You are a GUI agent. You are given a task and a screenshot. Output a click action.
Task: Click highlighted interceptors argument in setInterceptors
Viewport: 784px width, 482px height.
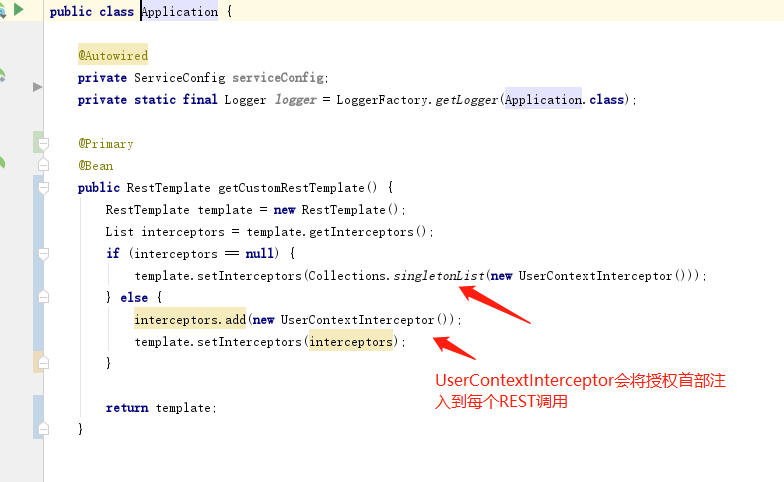(x=351, y=342)
